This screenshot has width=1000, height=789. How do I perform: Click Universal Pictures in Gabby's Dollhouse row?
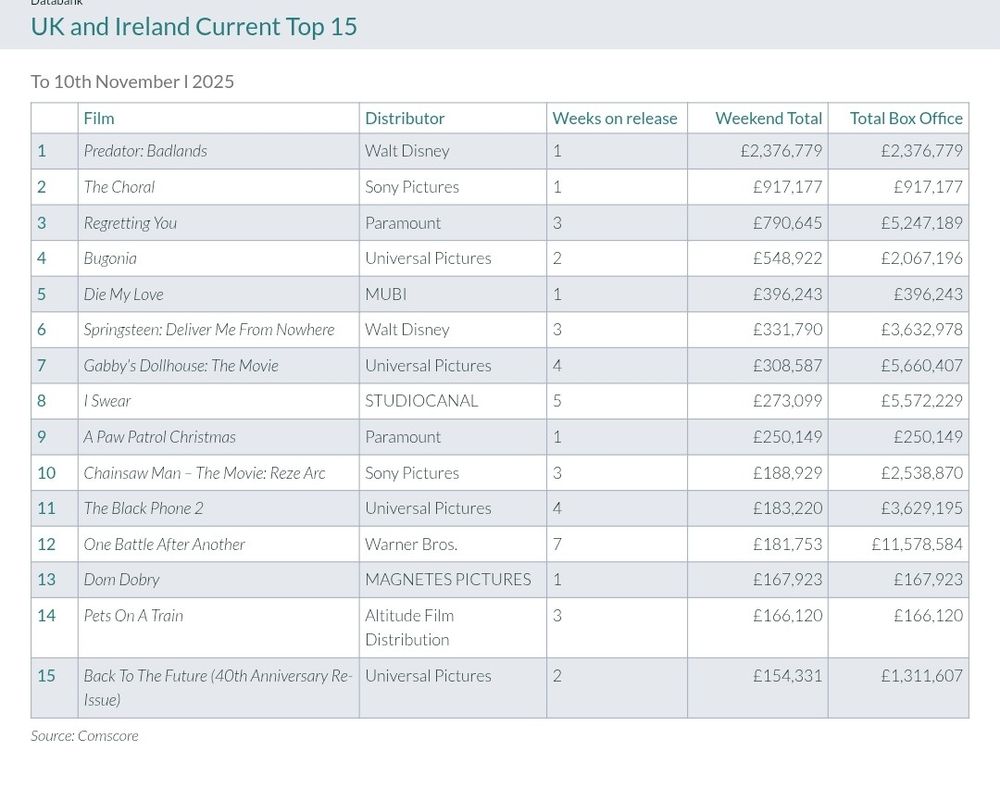[x=428, y=365]
